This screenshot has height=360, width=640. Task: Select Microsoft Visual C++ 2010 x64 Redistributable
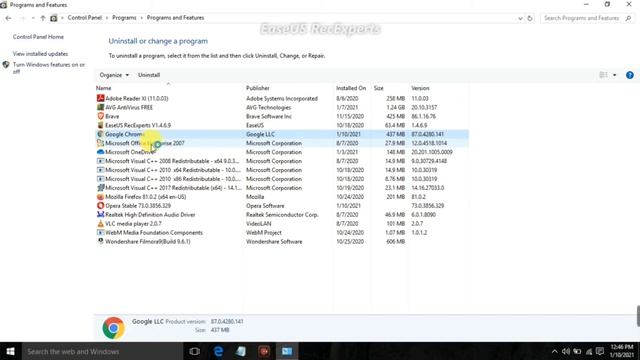pos(282,170)
